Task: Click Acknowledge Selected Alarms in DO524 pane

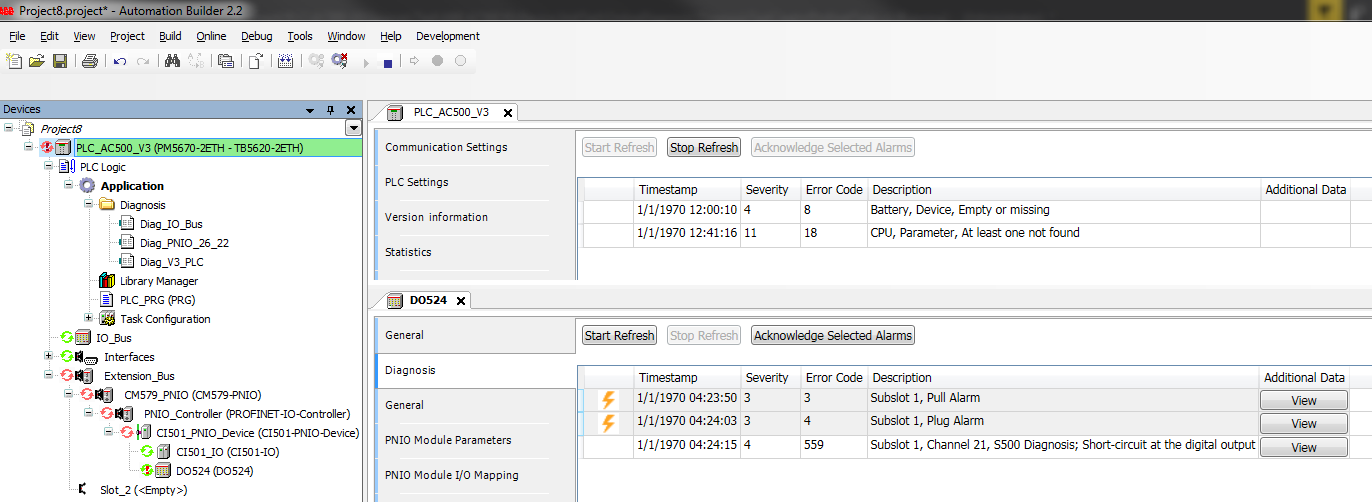Action: tap(832, 336)
